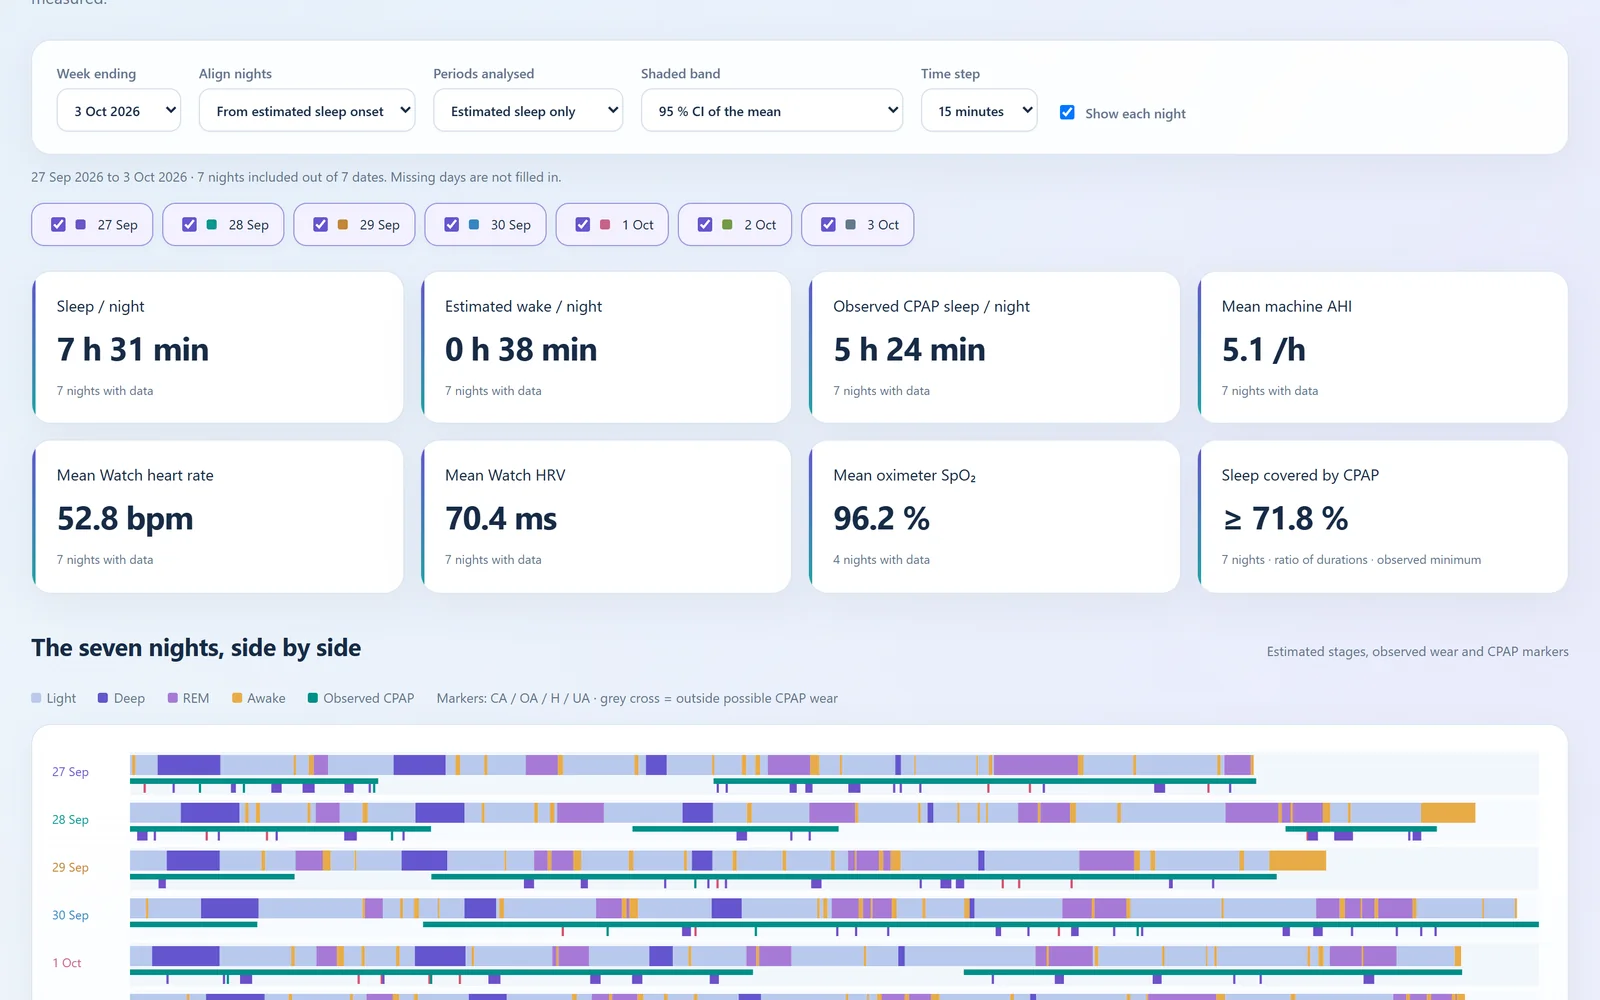Click the 27 Sep purple color swatch
The image size is (1600, 1000).
(81, 225)
